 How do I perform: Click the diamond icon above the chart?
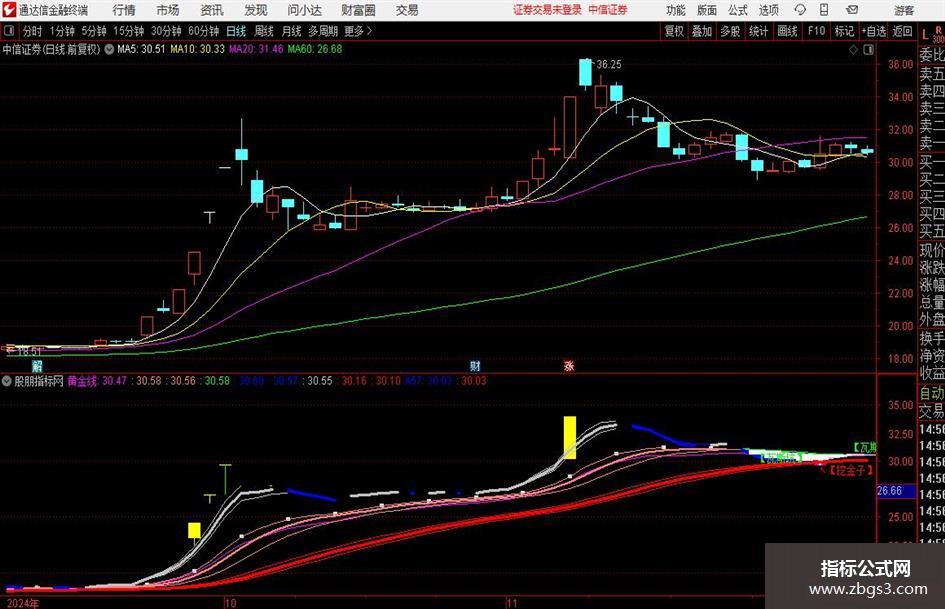pos(853,49)
